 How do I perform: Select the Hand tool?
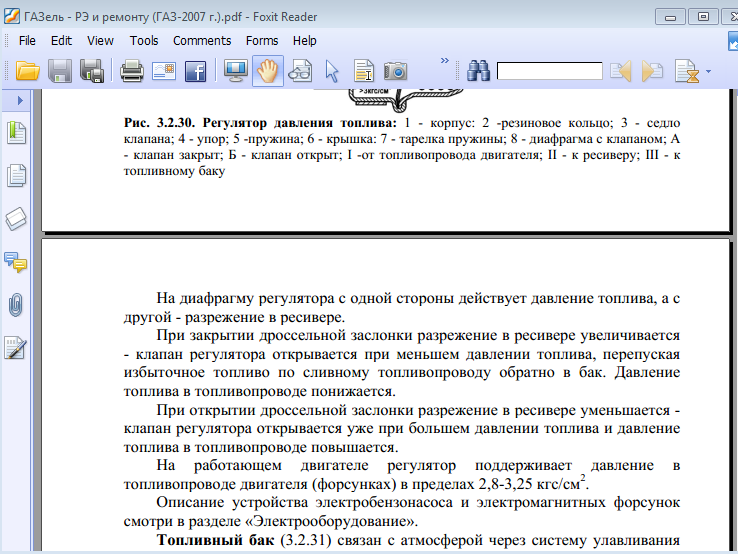(267, 71)
